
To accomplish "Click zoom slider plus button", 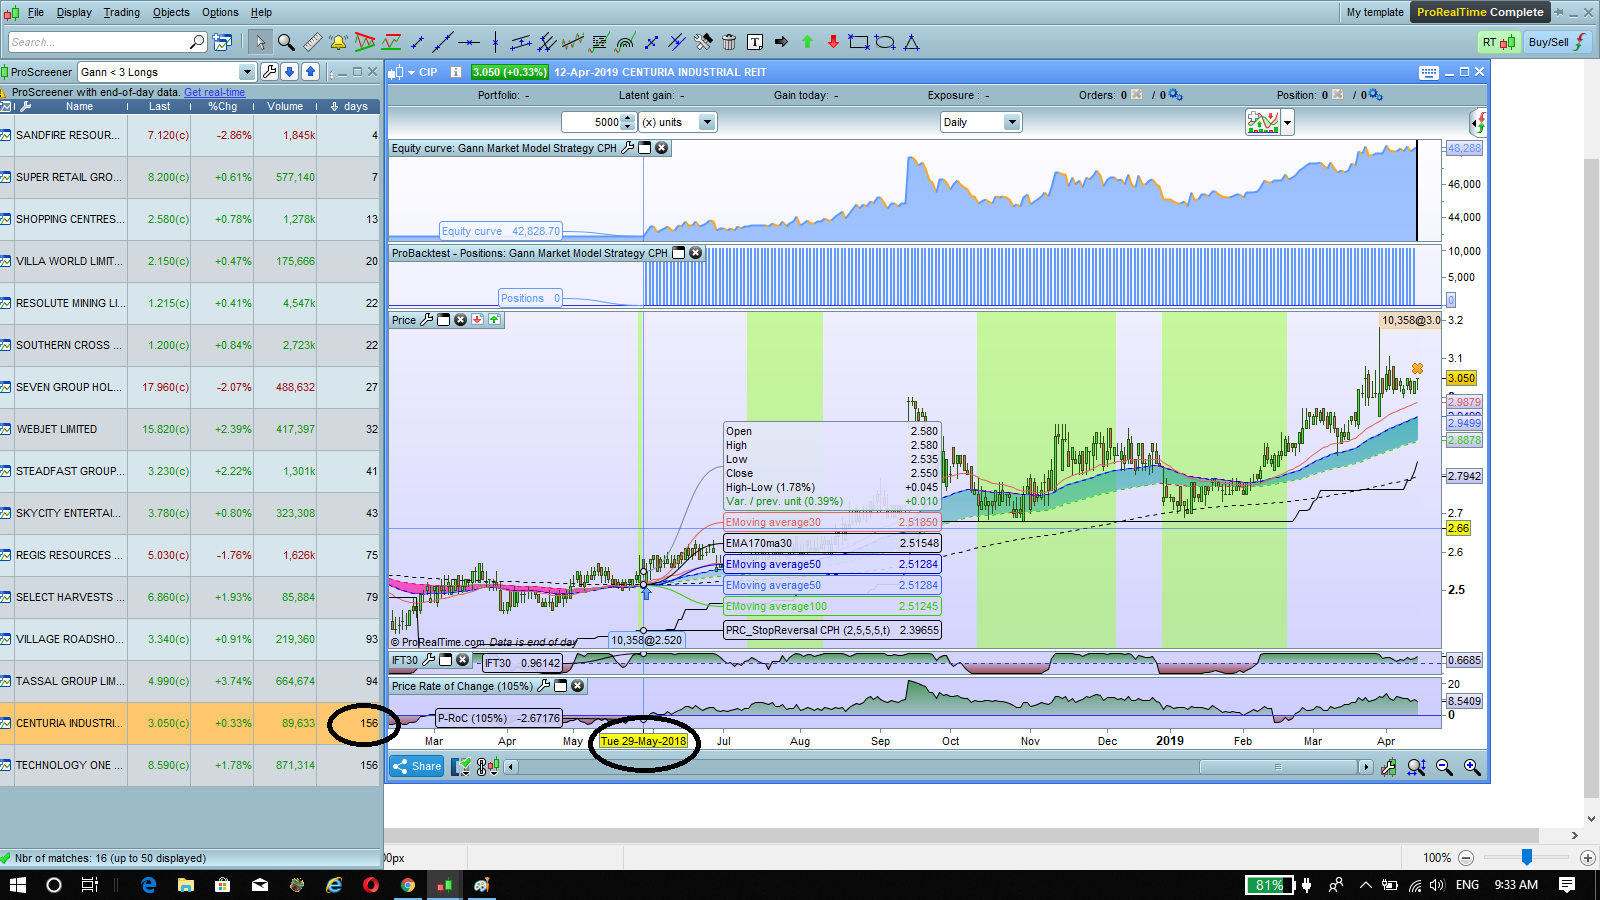I will coord(1587,858).
